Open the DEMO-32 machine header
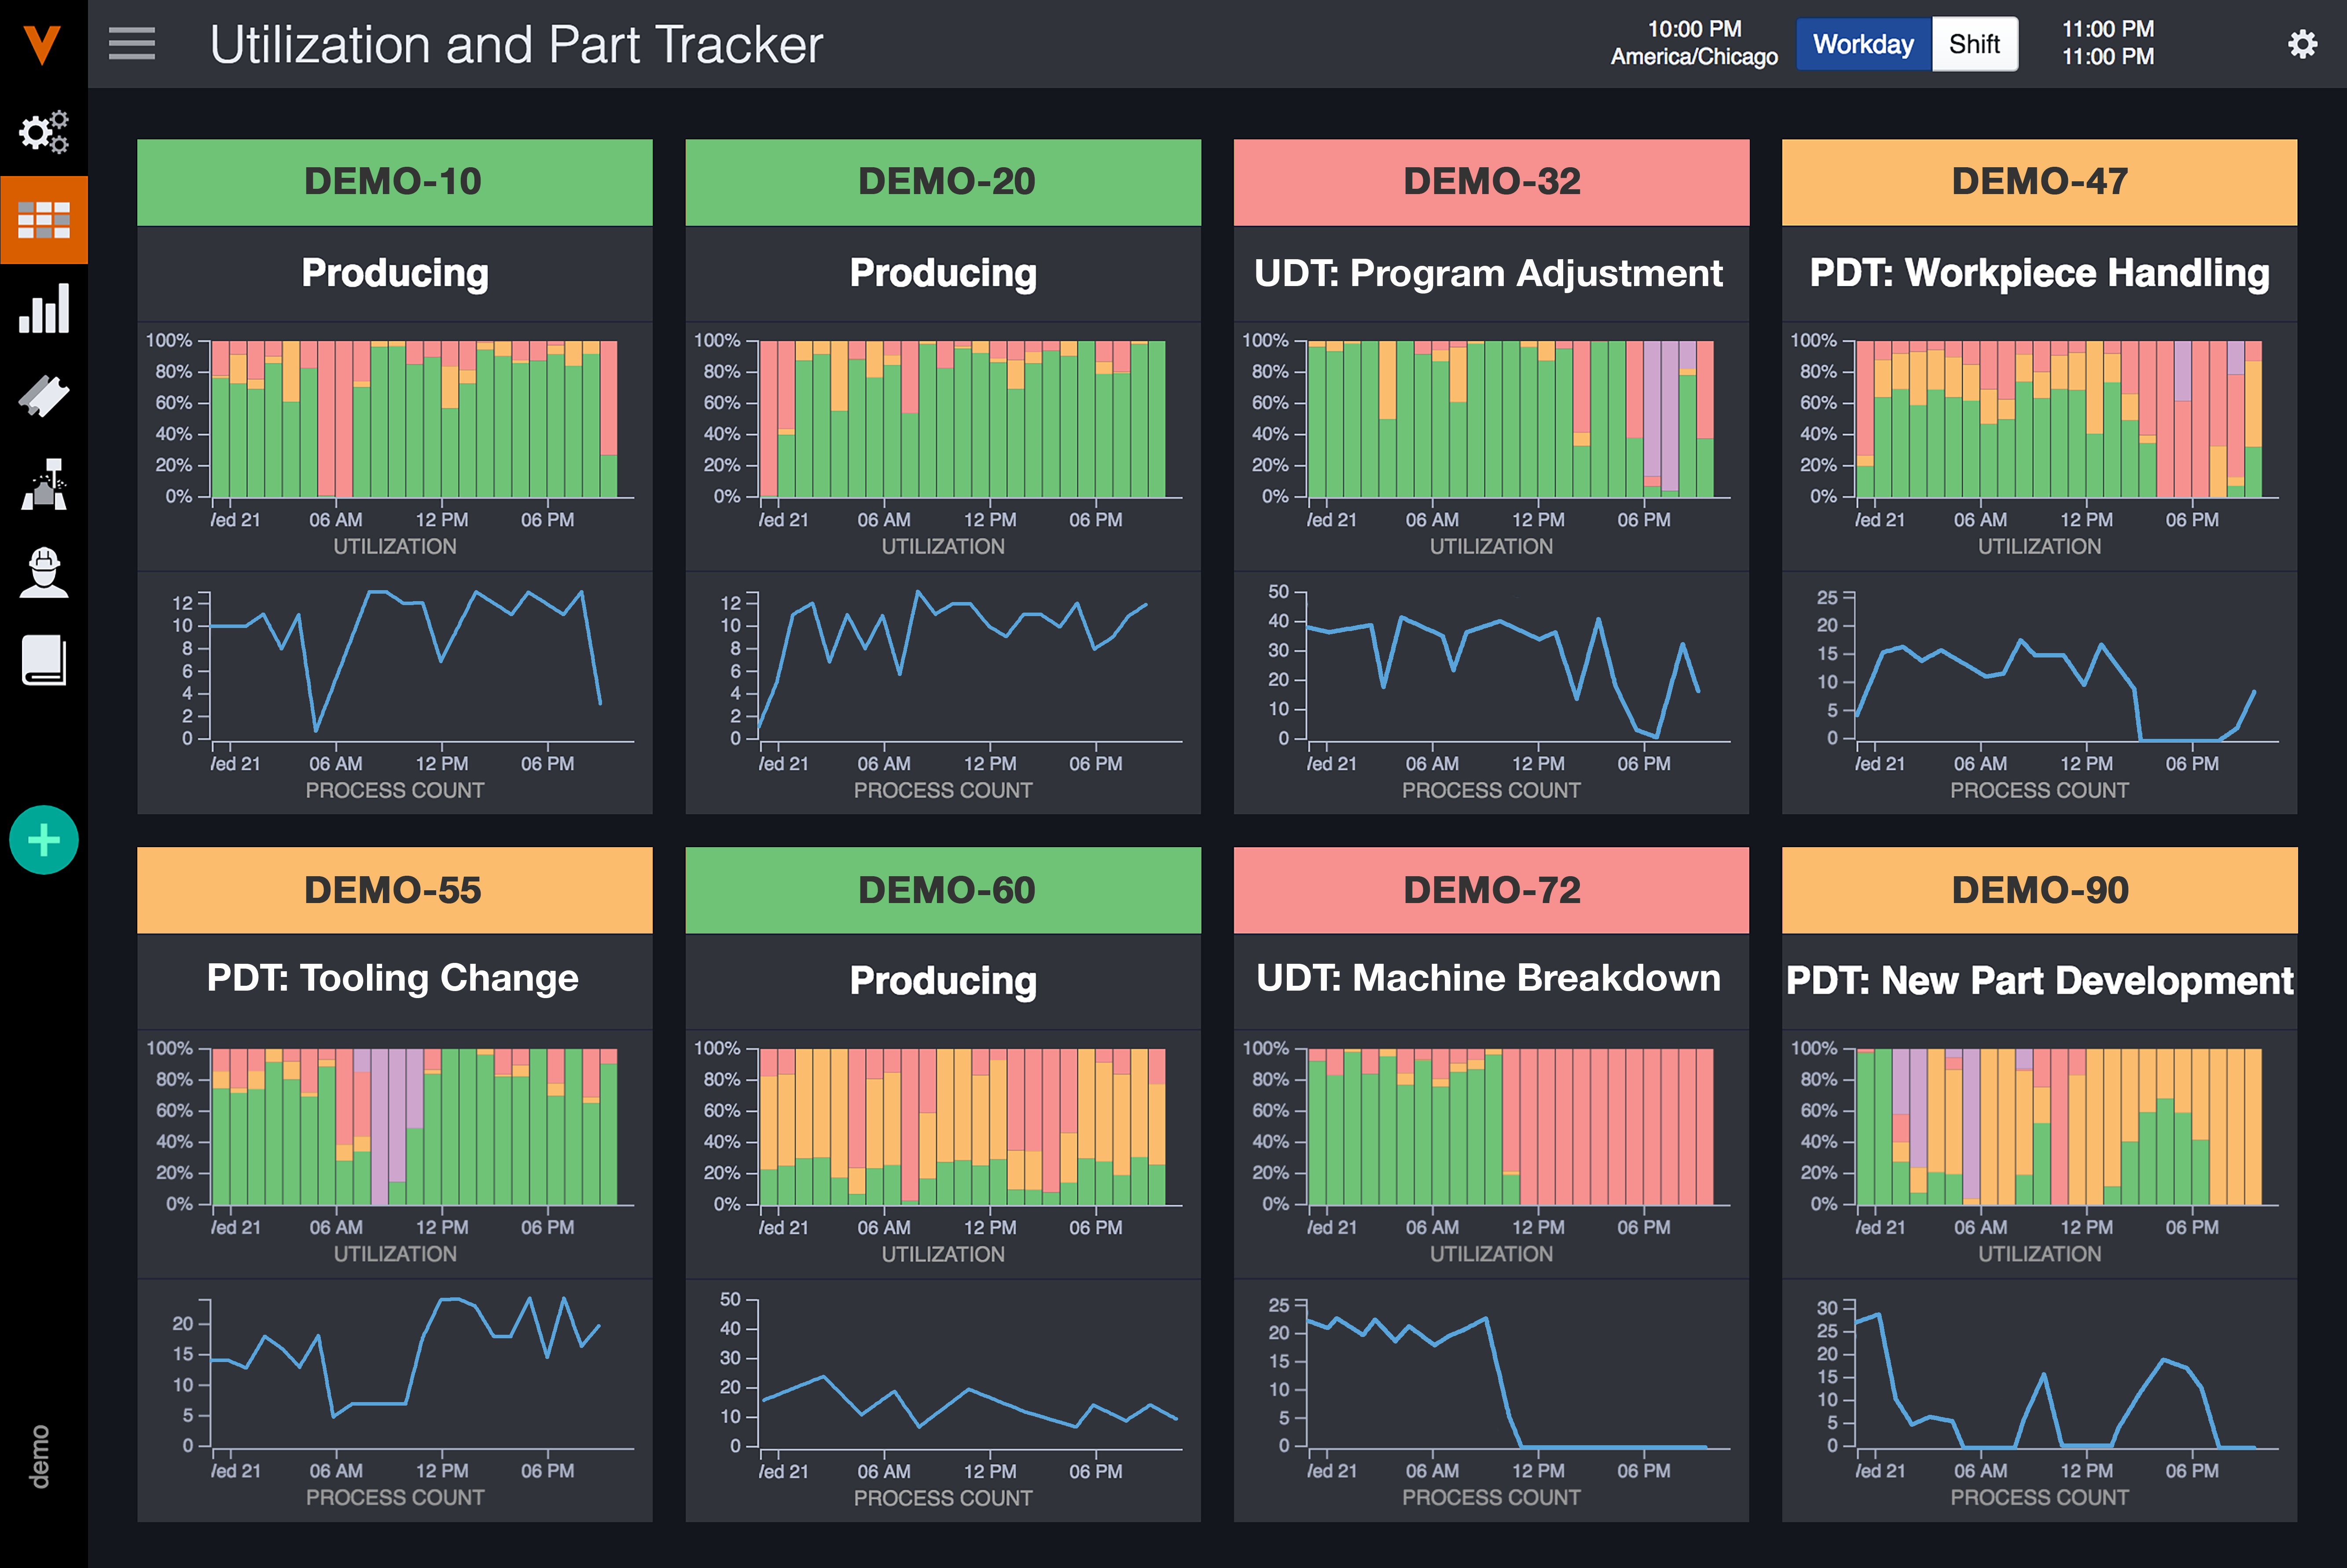 (1491, 182)
